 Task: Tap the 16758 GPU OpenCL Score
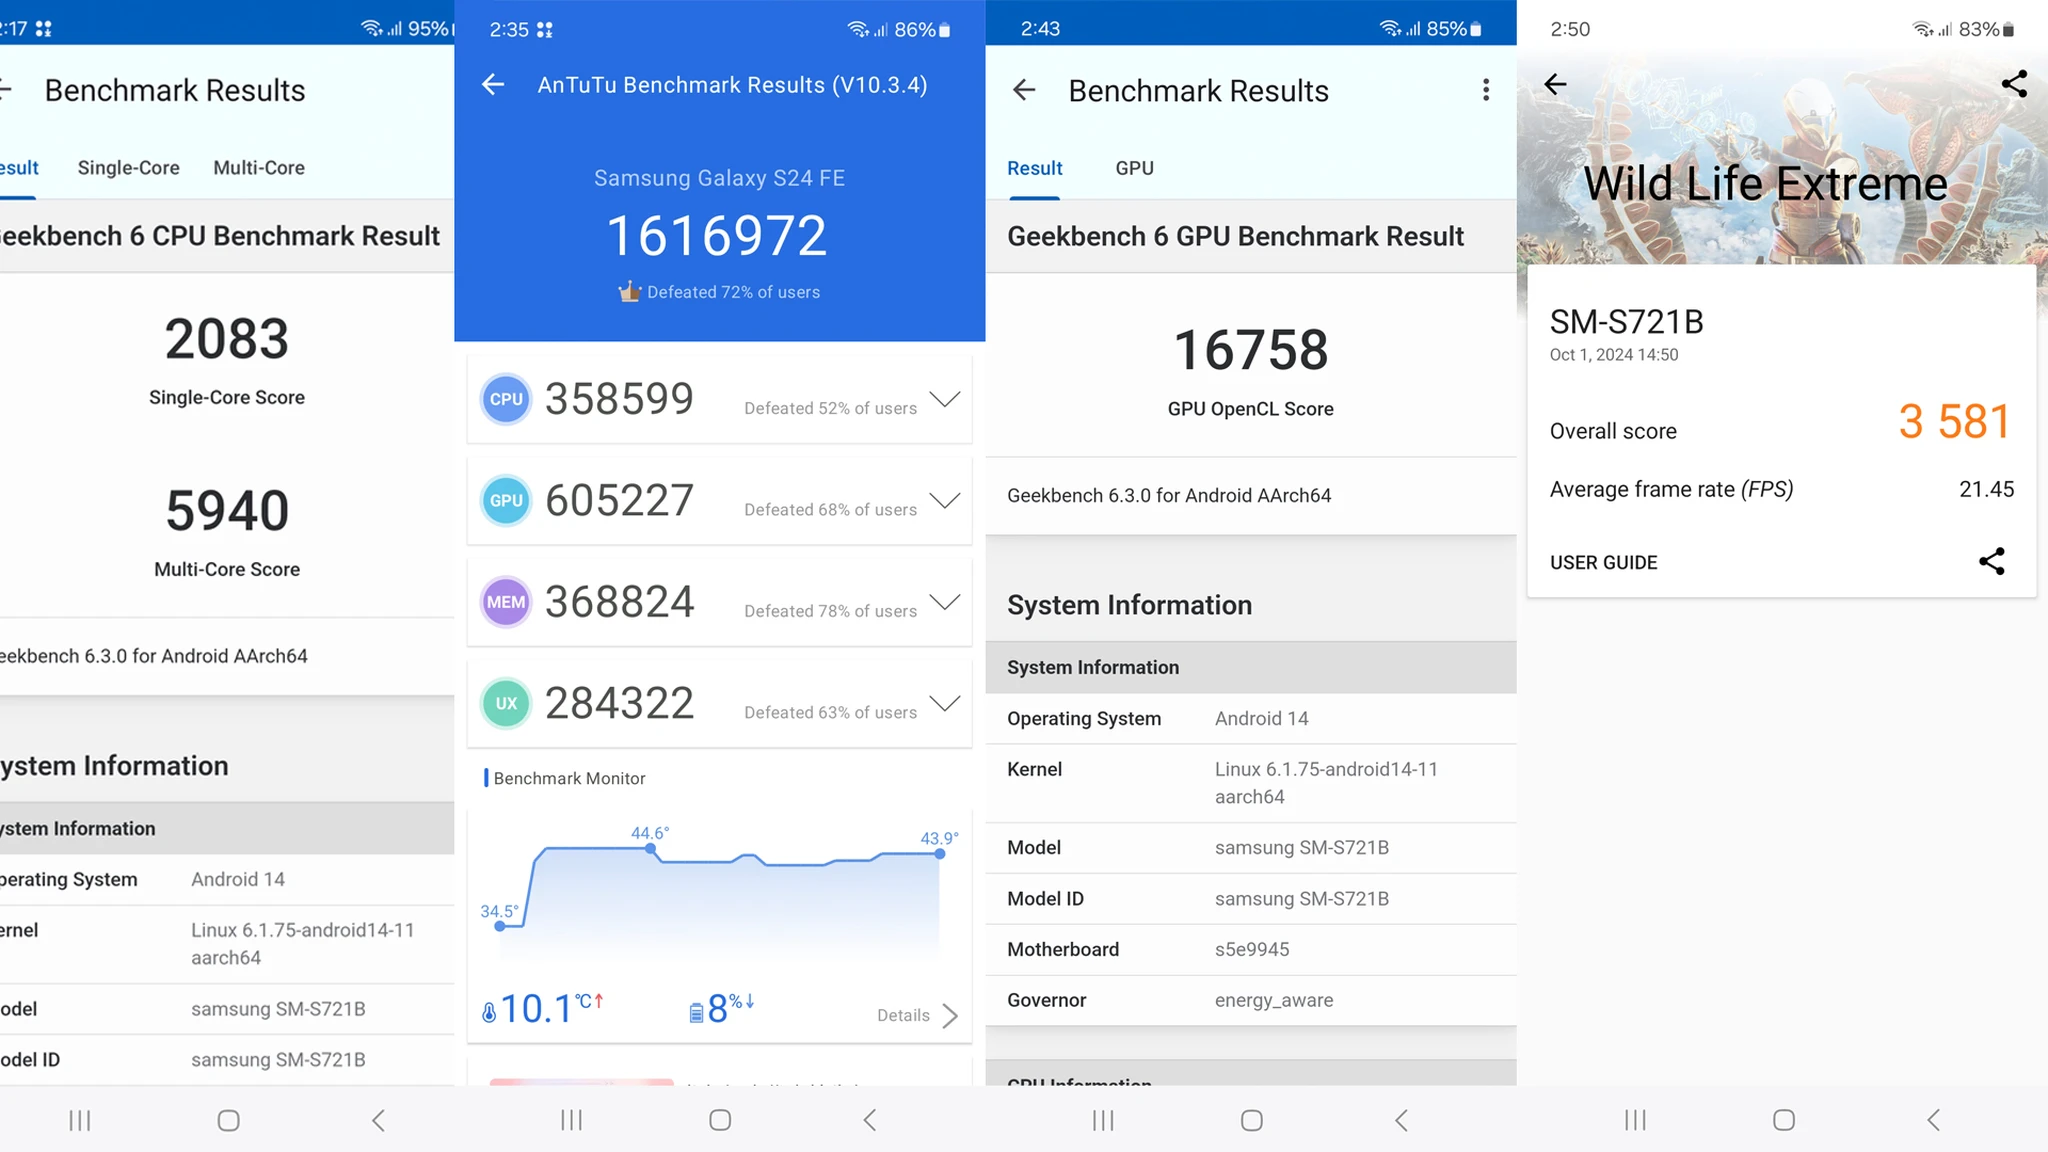click(x=1251, y=350)
